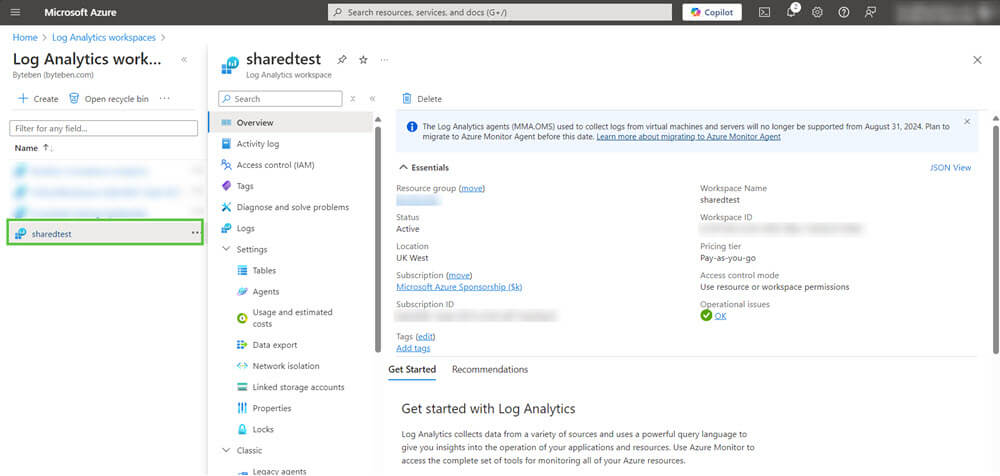Close the sharedtest blade
Screen dimensions: 1000x476
pyautogui.click(x=977, y=59)
